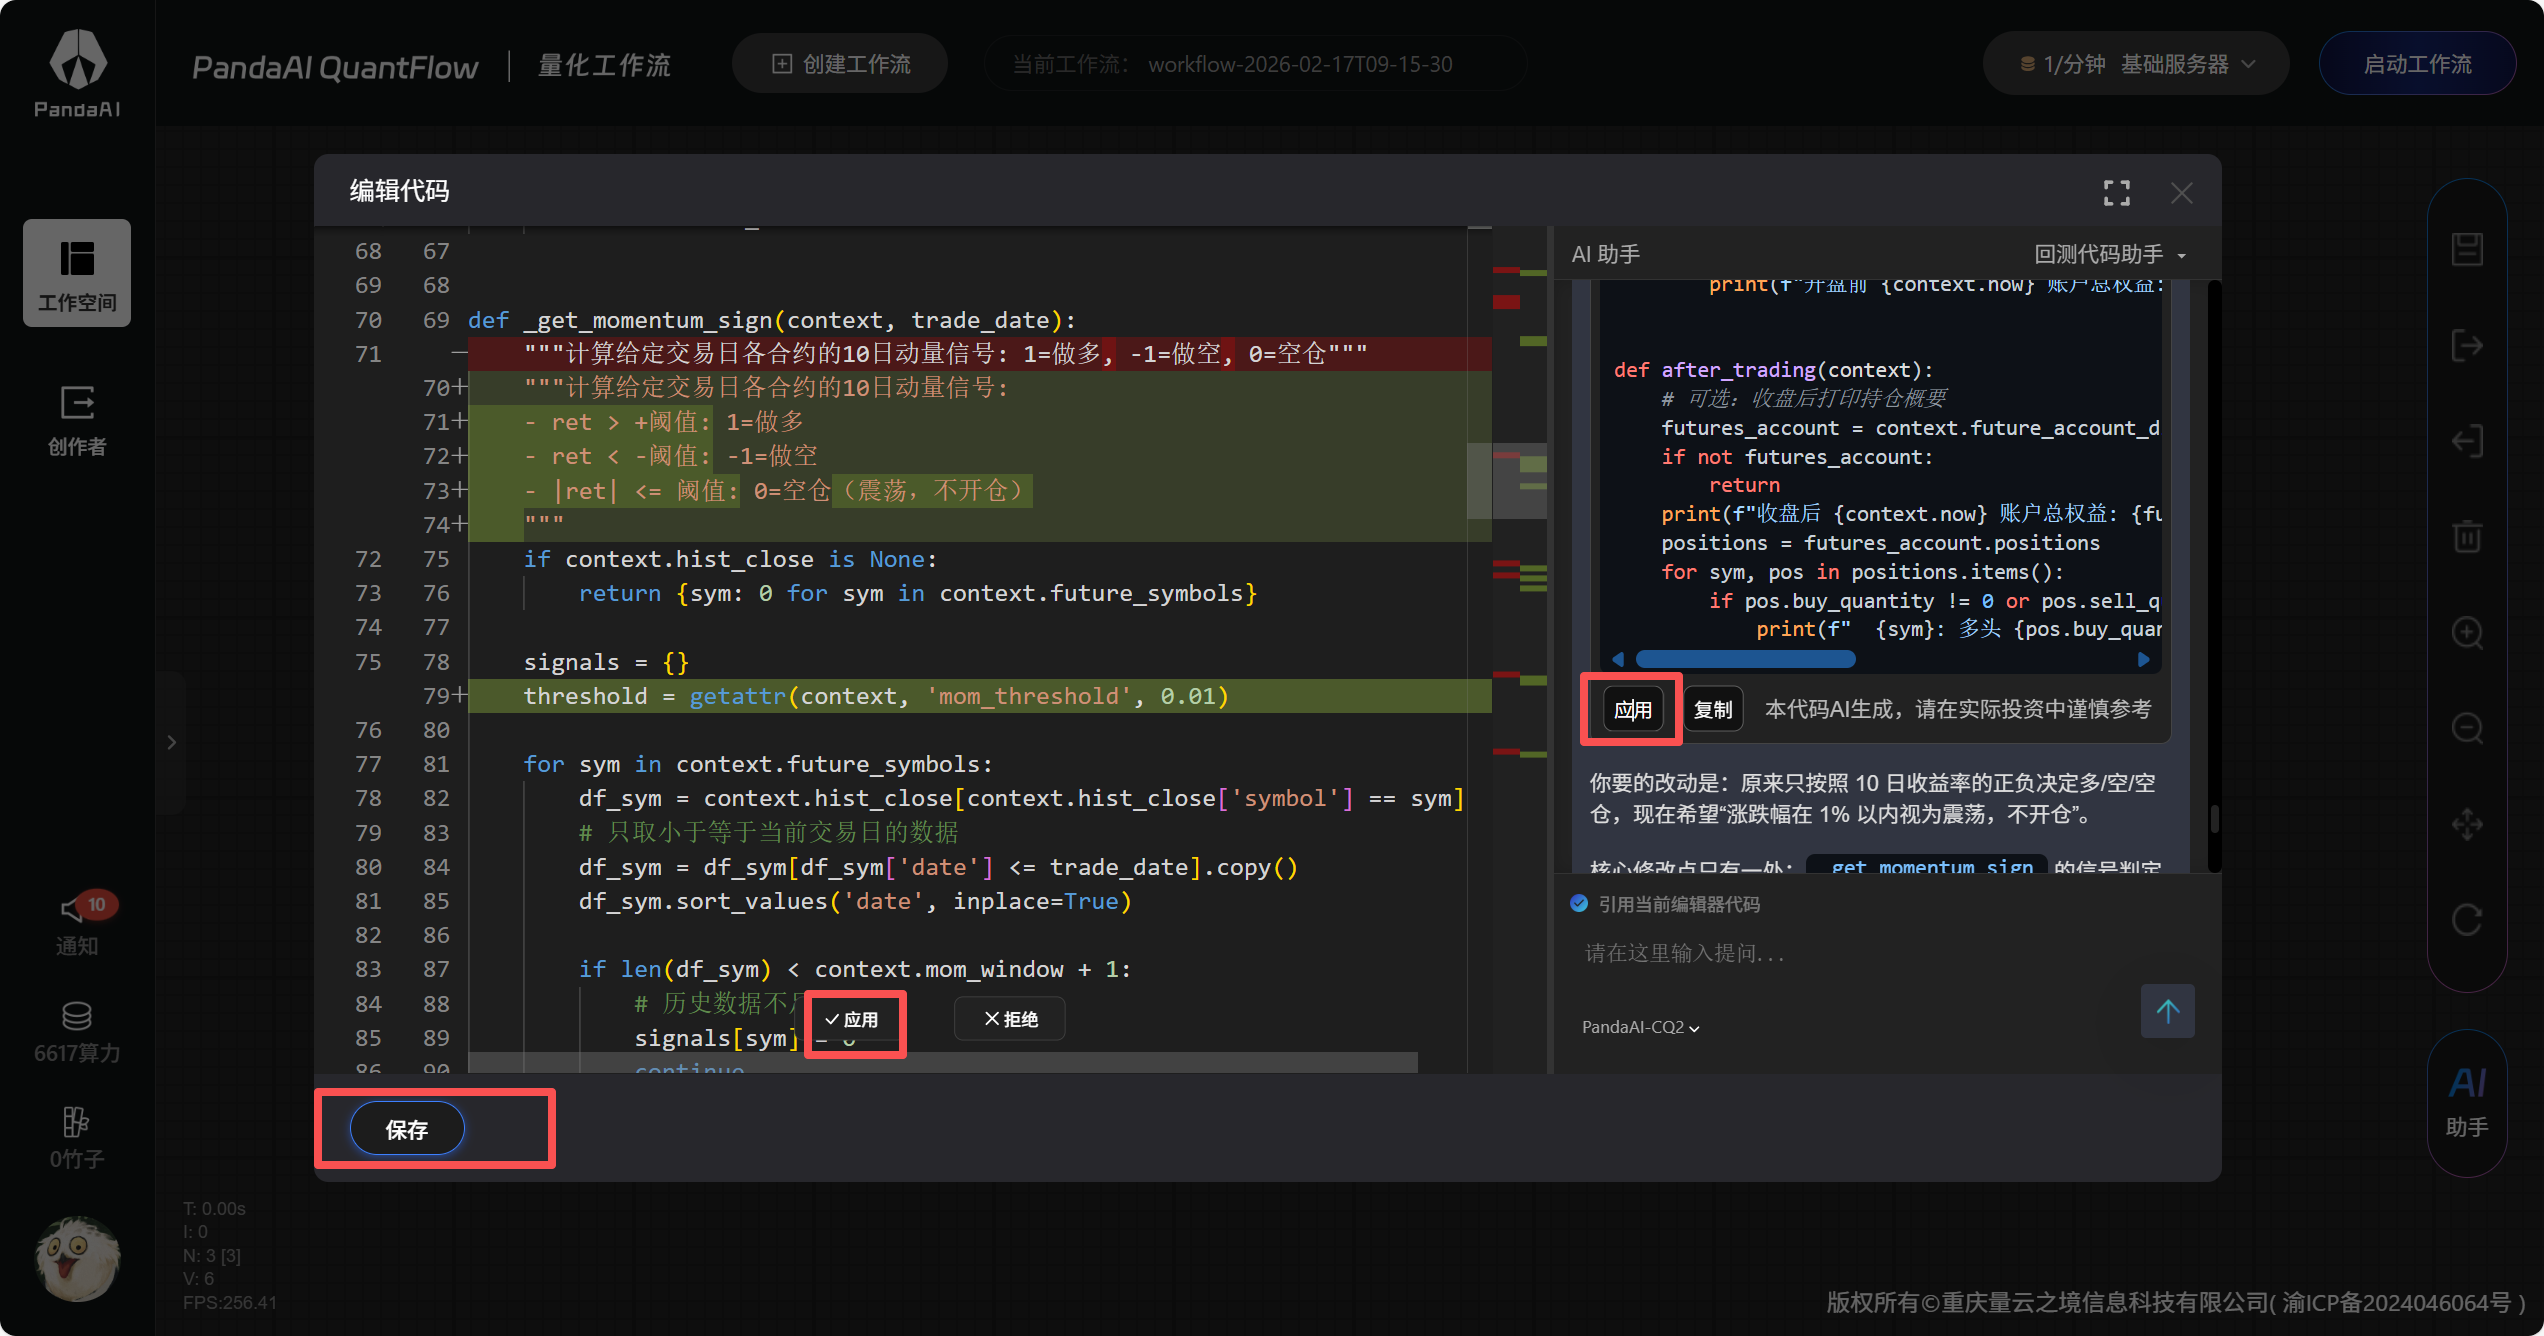Click 'def after_trading(context):' in AI panel
Screen dimensions: 2544x1336
[1773, 370]
